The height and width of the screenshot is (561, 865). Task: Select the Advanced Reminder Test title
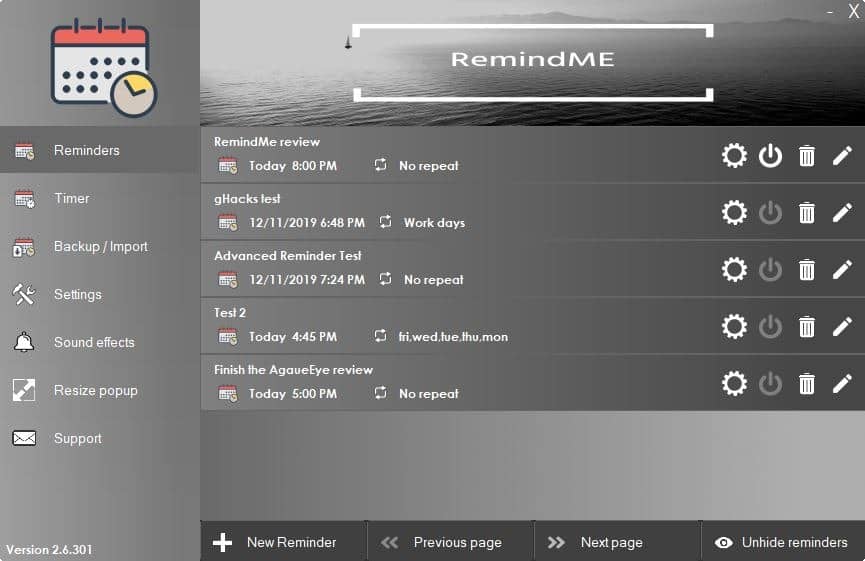point(288,255)
